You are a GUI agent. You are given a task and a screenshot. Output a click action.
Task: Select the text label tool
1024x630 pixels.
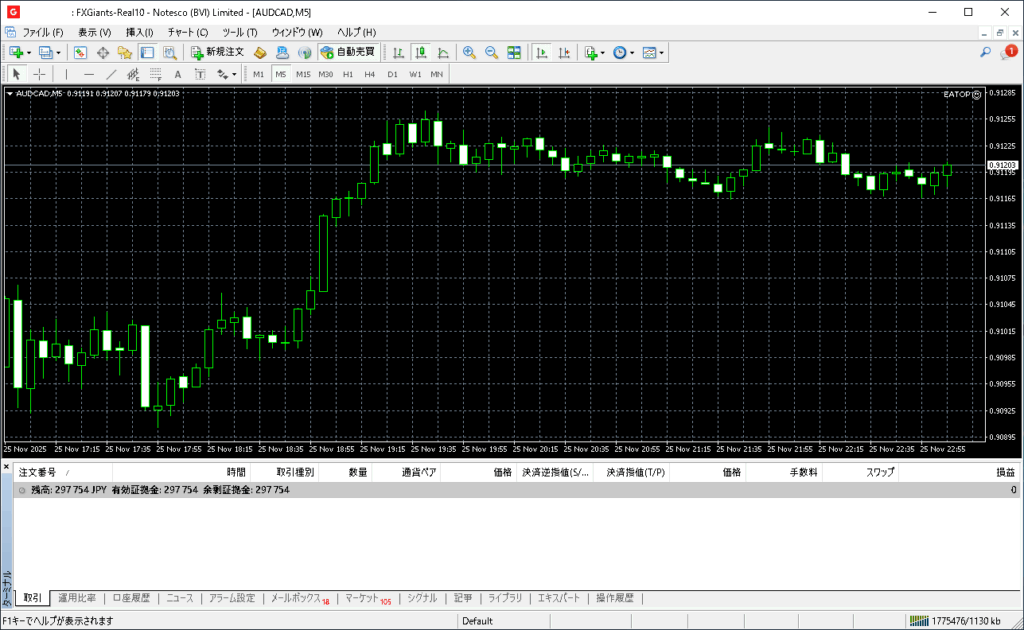point(178,74)
